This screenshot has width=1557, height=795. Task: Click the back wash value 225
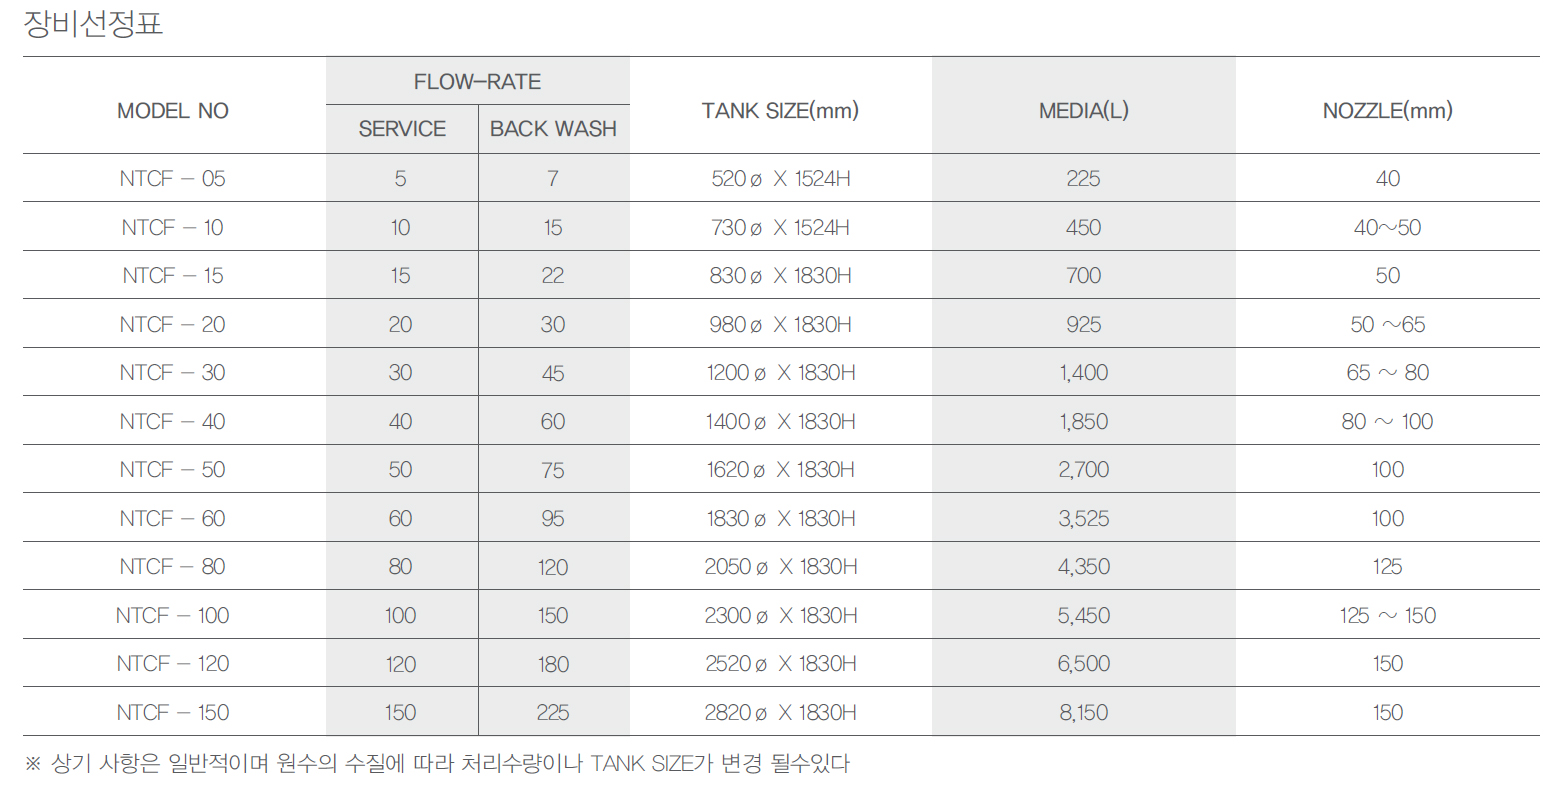pos(553,713)
